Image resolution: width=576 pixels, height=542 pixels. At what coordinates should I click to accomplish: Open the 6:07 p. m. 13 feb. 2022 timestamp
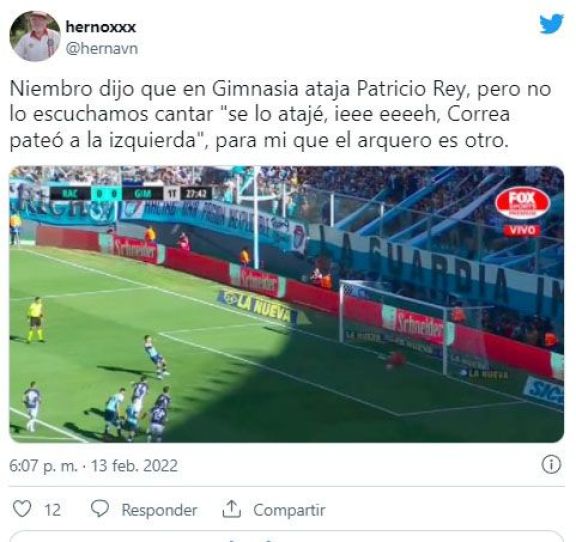point(93,466)
